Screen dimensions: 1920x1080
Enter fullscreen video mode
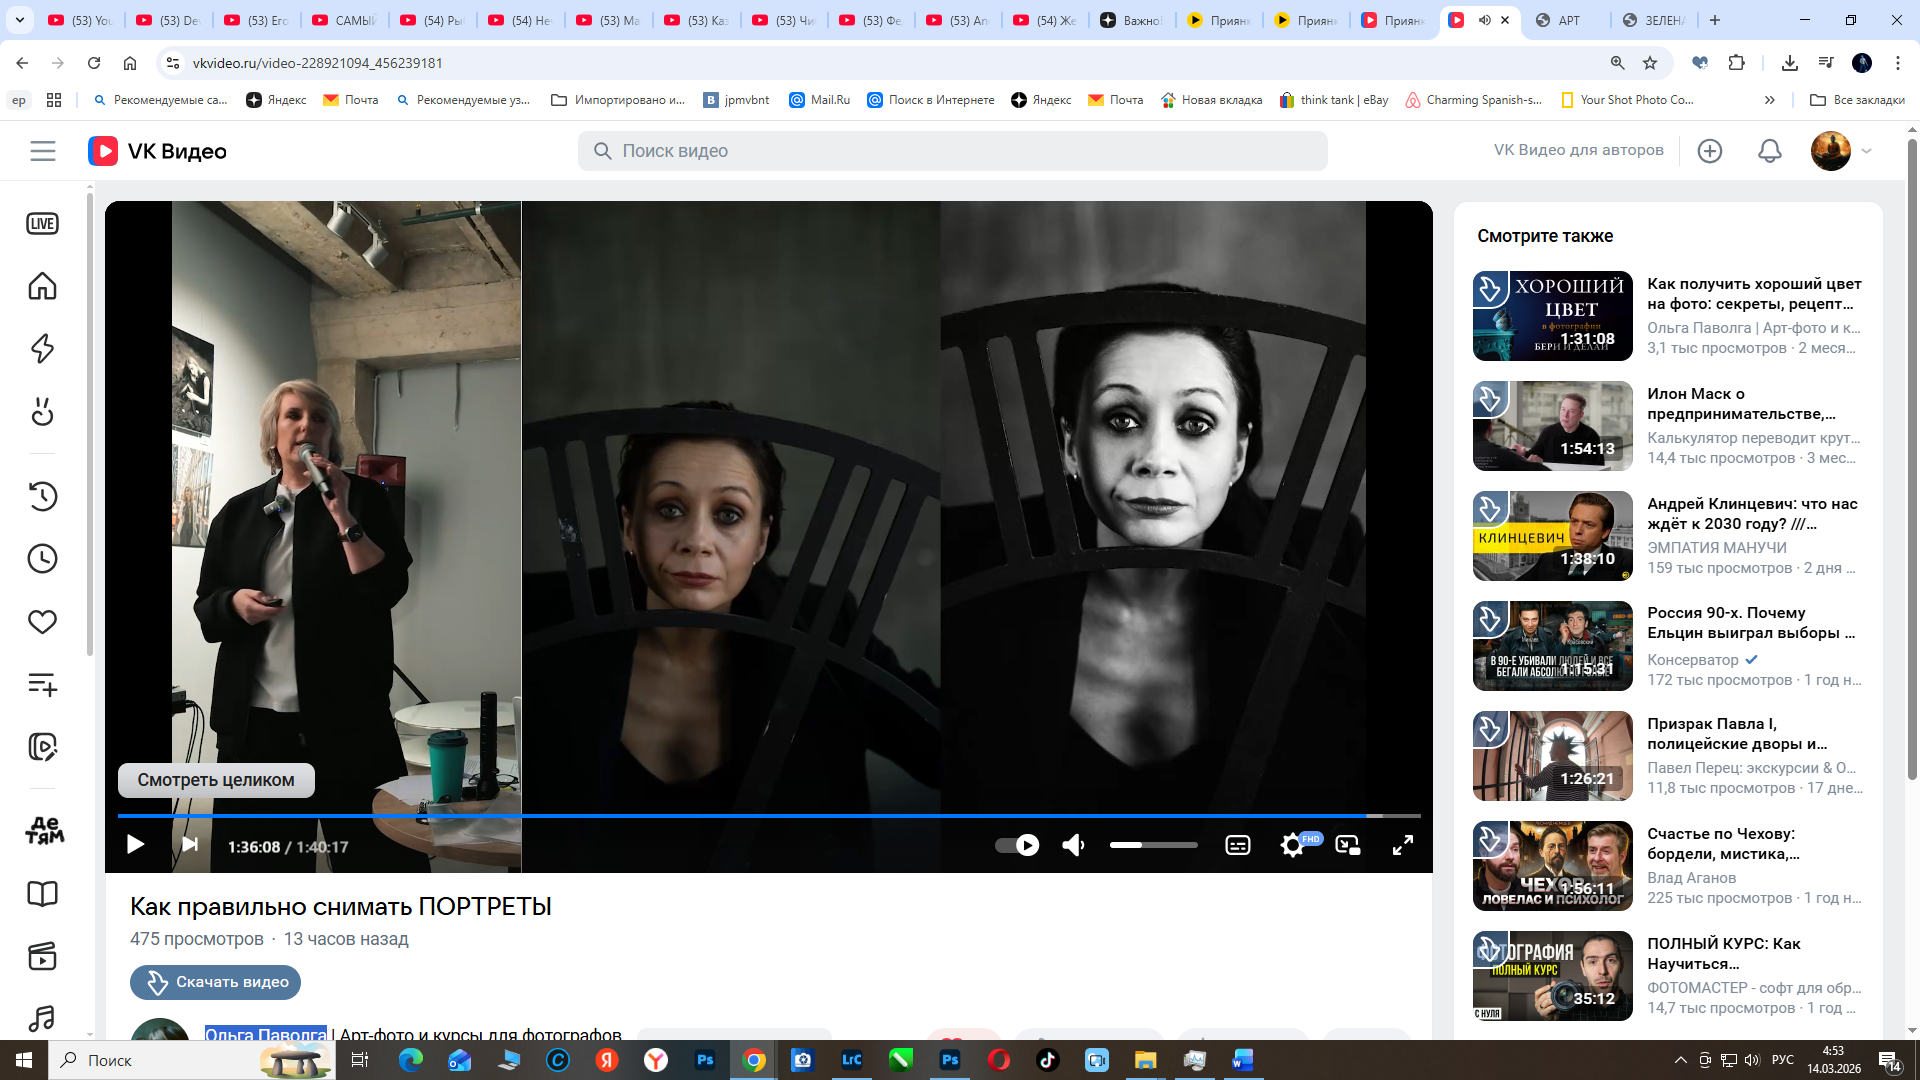[1402, 846]
